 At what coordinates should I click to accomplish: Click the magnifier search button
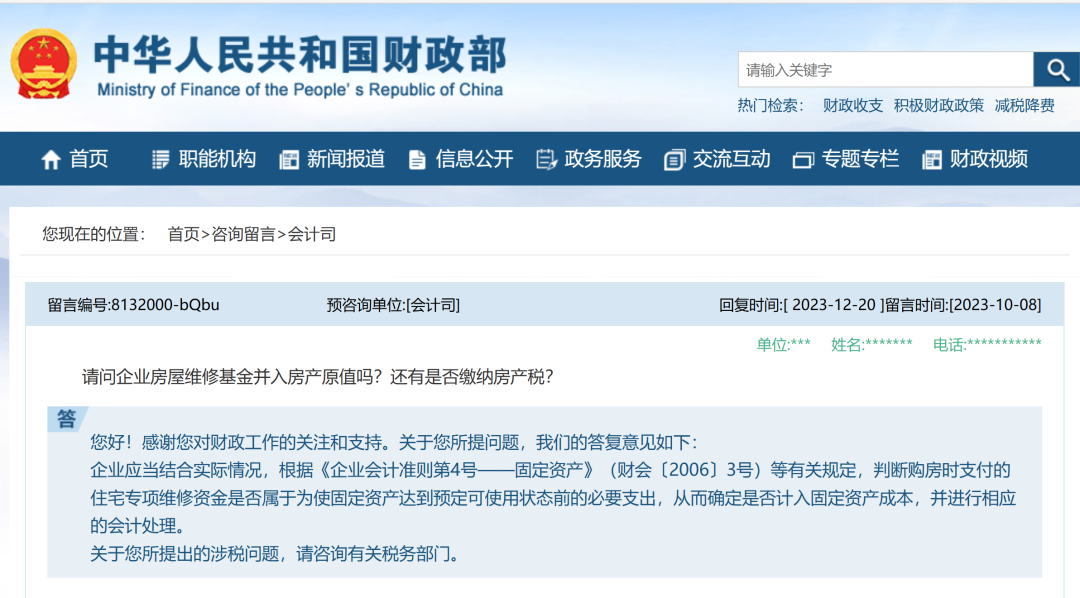tap(1056, 70)
